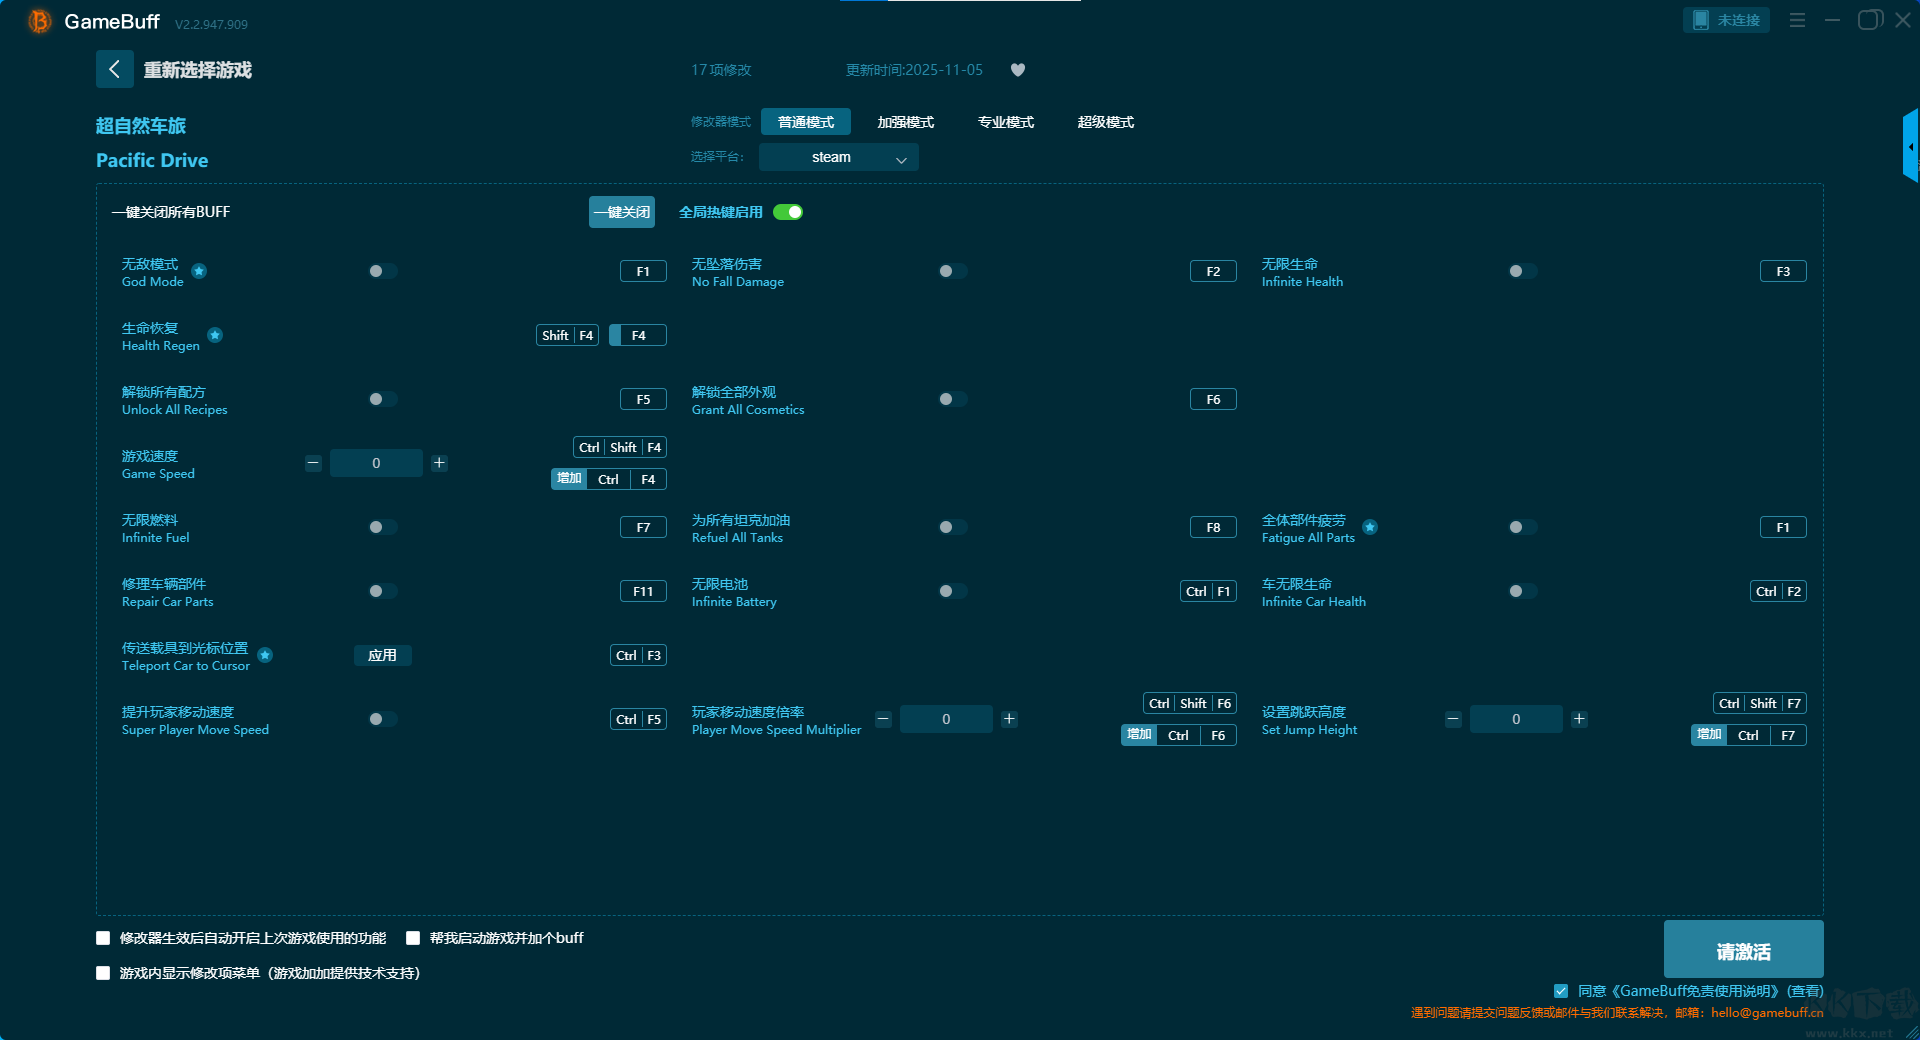Toggle Infinite Battery switch

tap(953, 591)
